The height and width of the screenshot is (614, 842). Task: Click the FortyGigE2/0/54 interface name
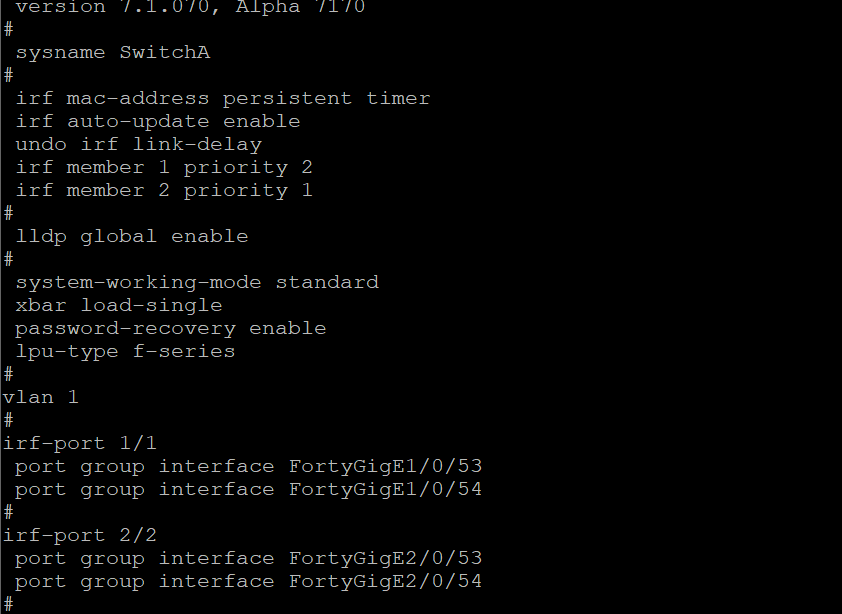point(385,581)
